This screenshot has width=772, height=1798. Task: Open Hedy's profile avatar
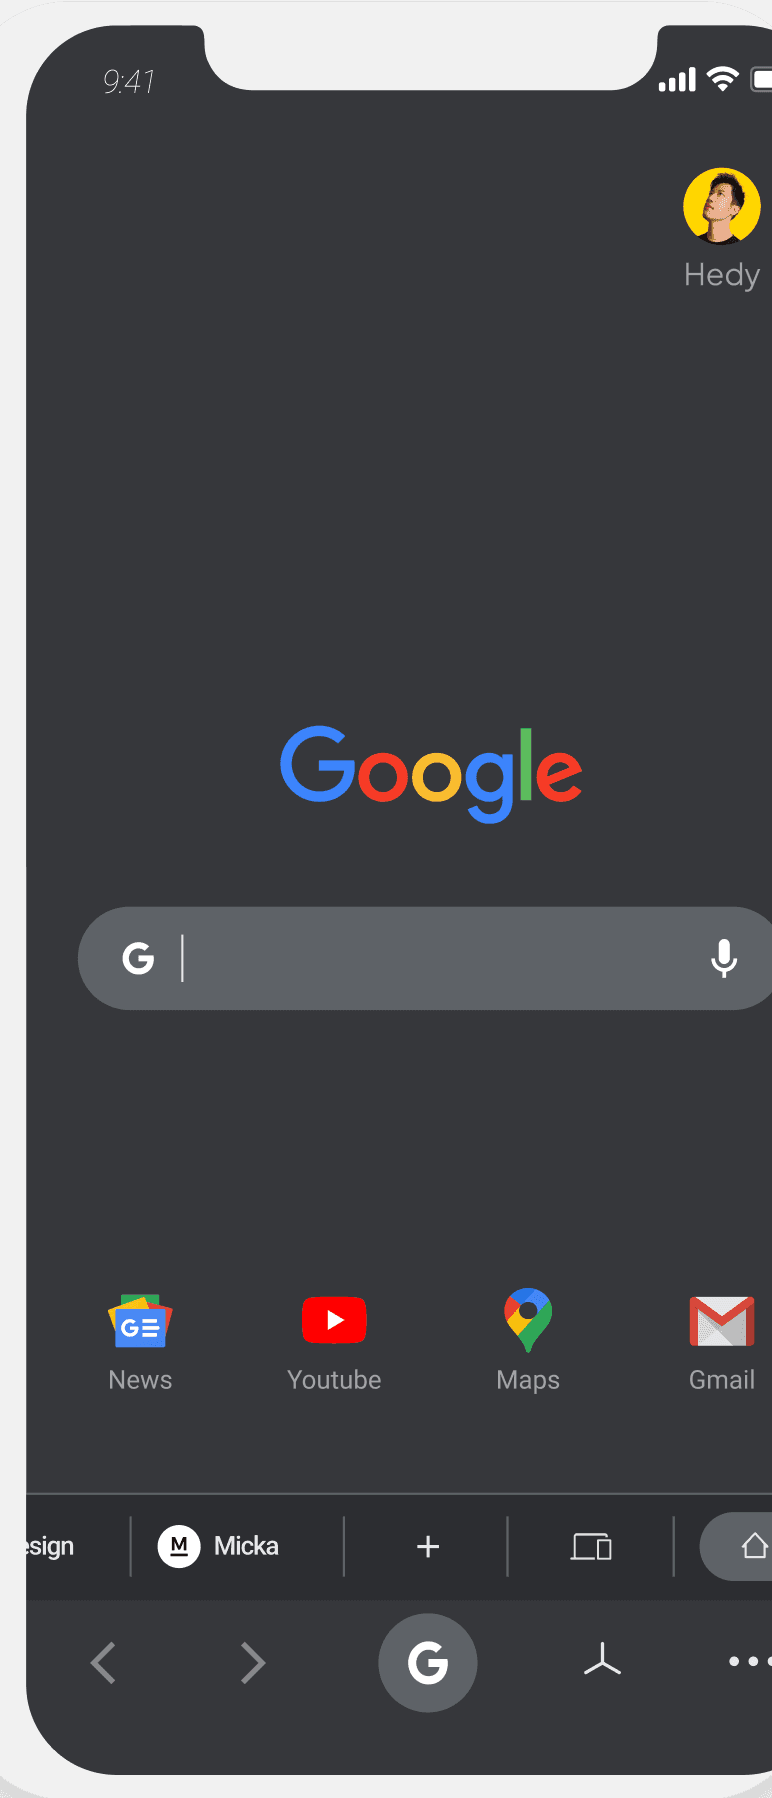pos(722,206)
